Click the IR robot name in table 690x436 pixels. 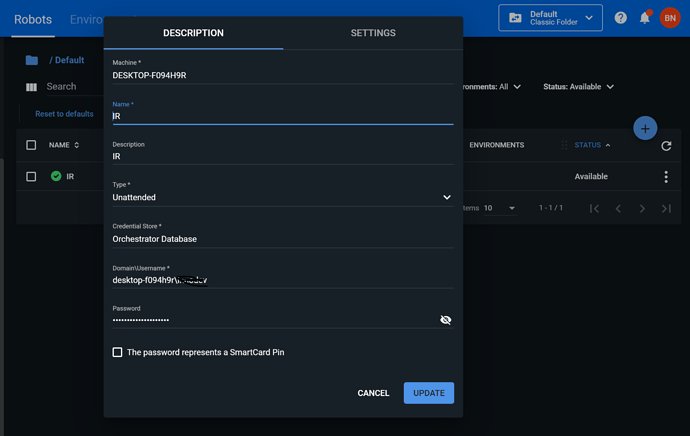click(x=70, y=176)
